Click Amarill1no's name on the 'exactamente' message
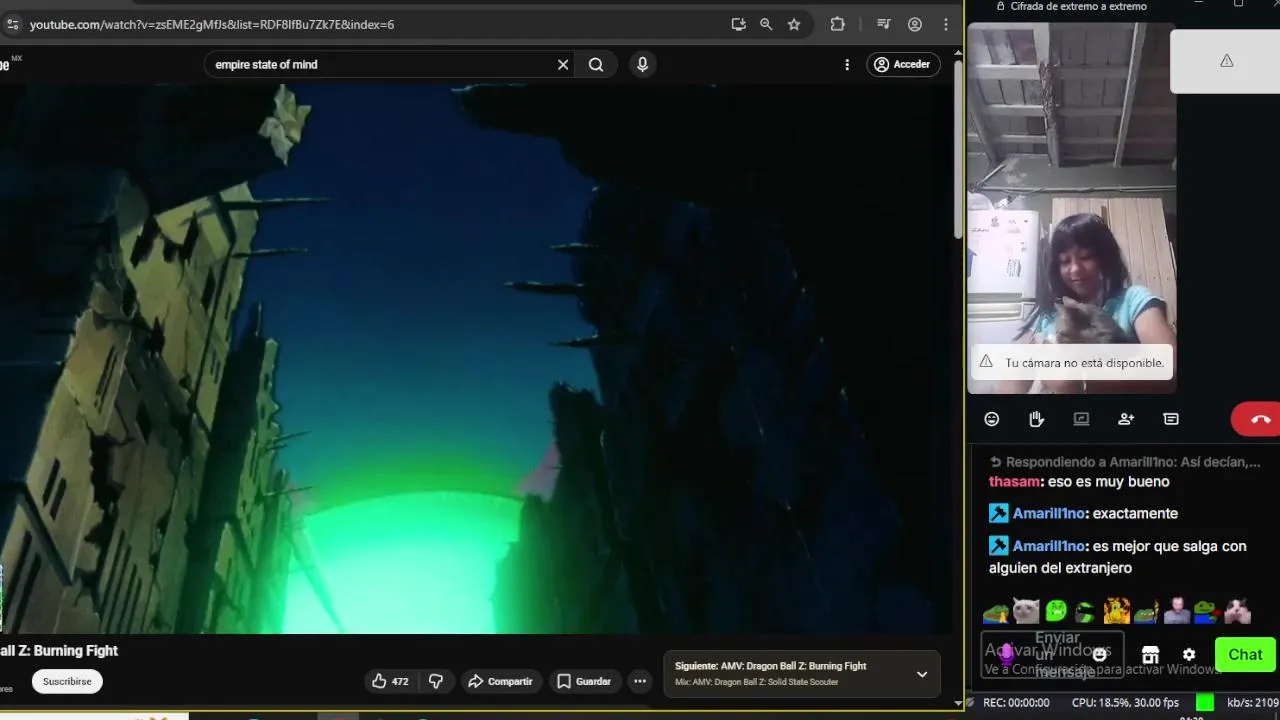Screen dimensions: 1280x720 [1048, 513]
